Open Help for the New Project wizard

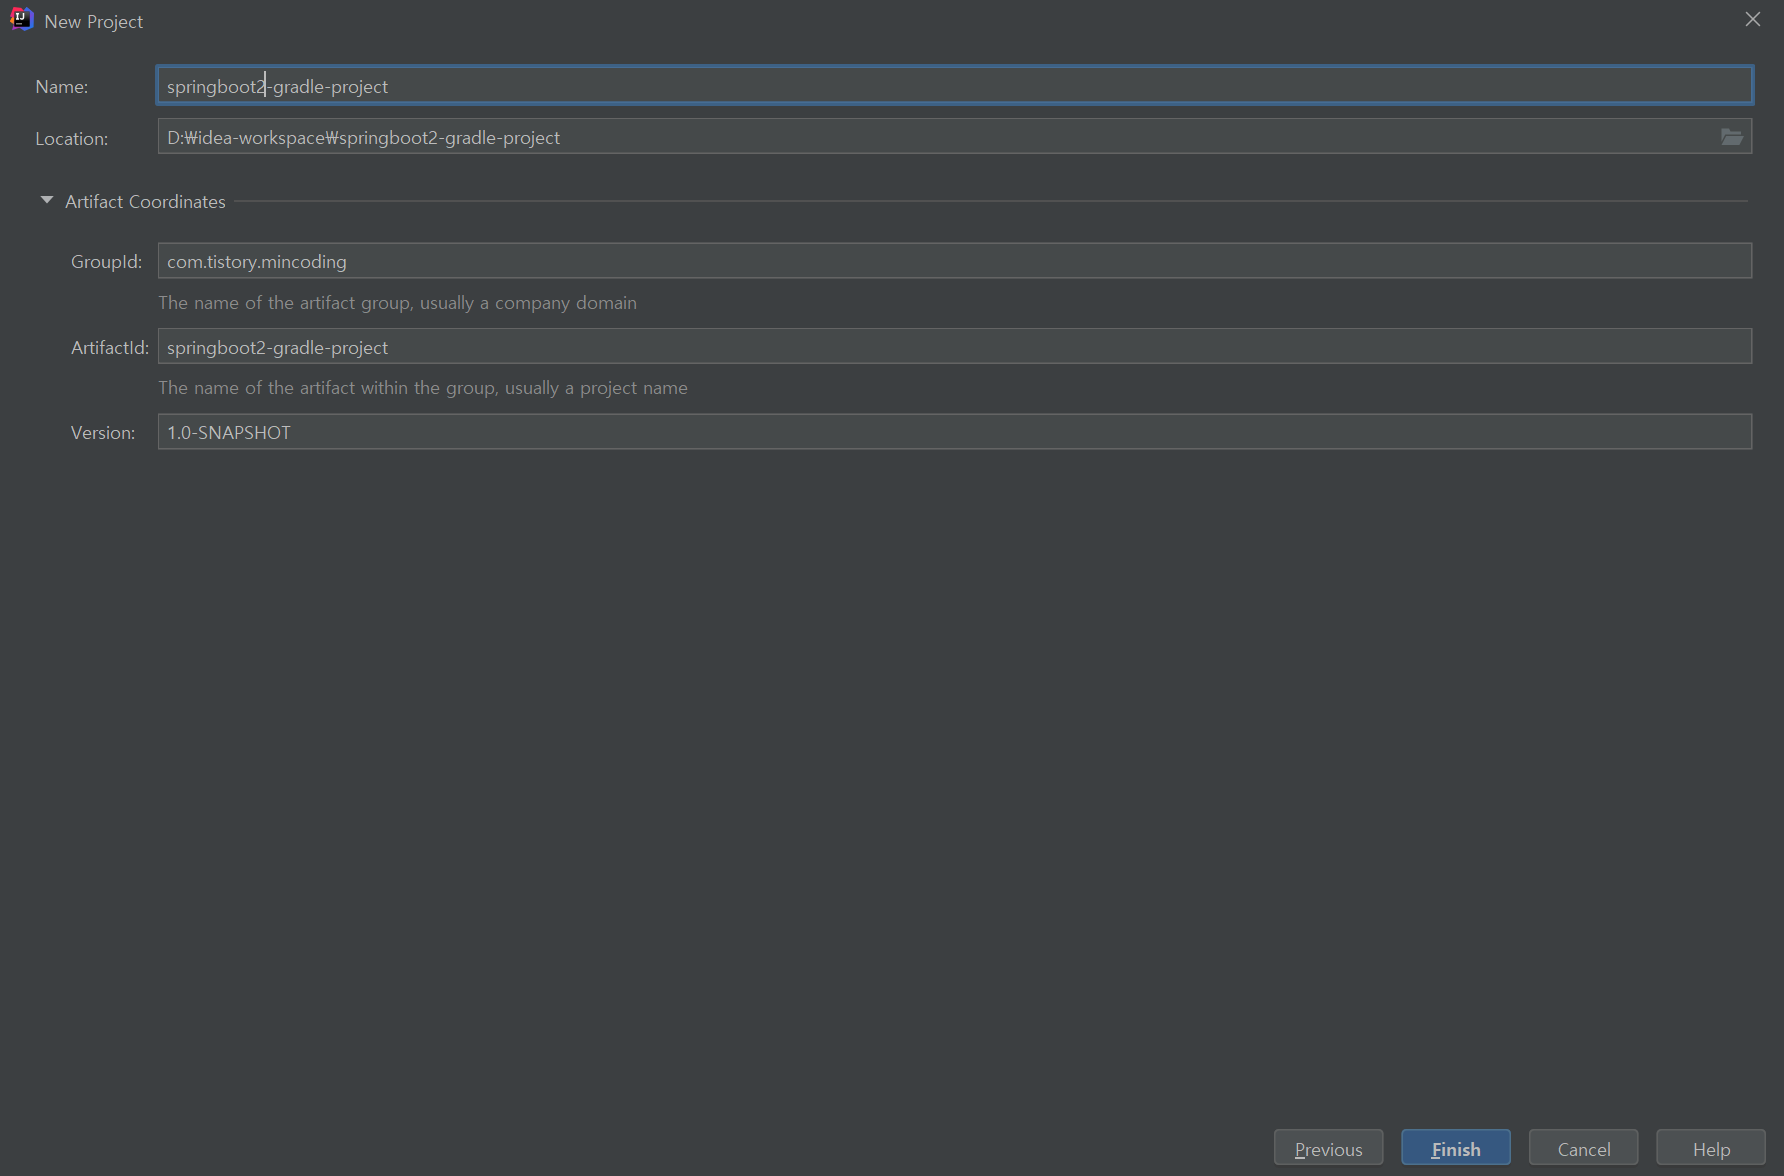click(x=1711, y=1148)
